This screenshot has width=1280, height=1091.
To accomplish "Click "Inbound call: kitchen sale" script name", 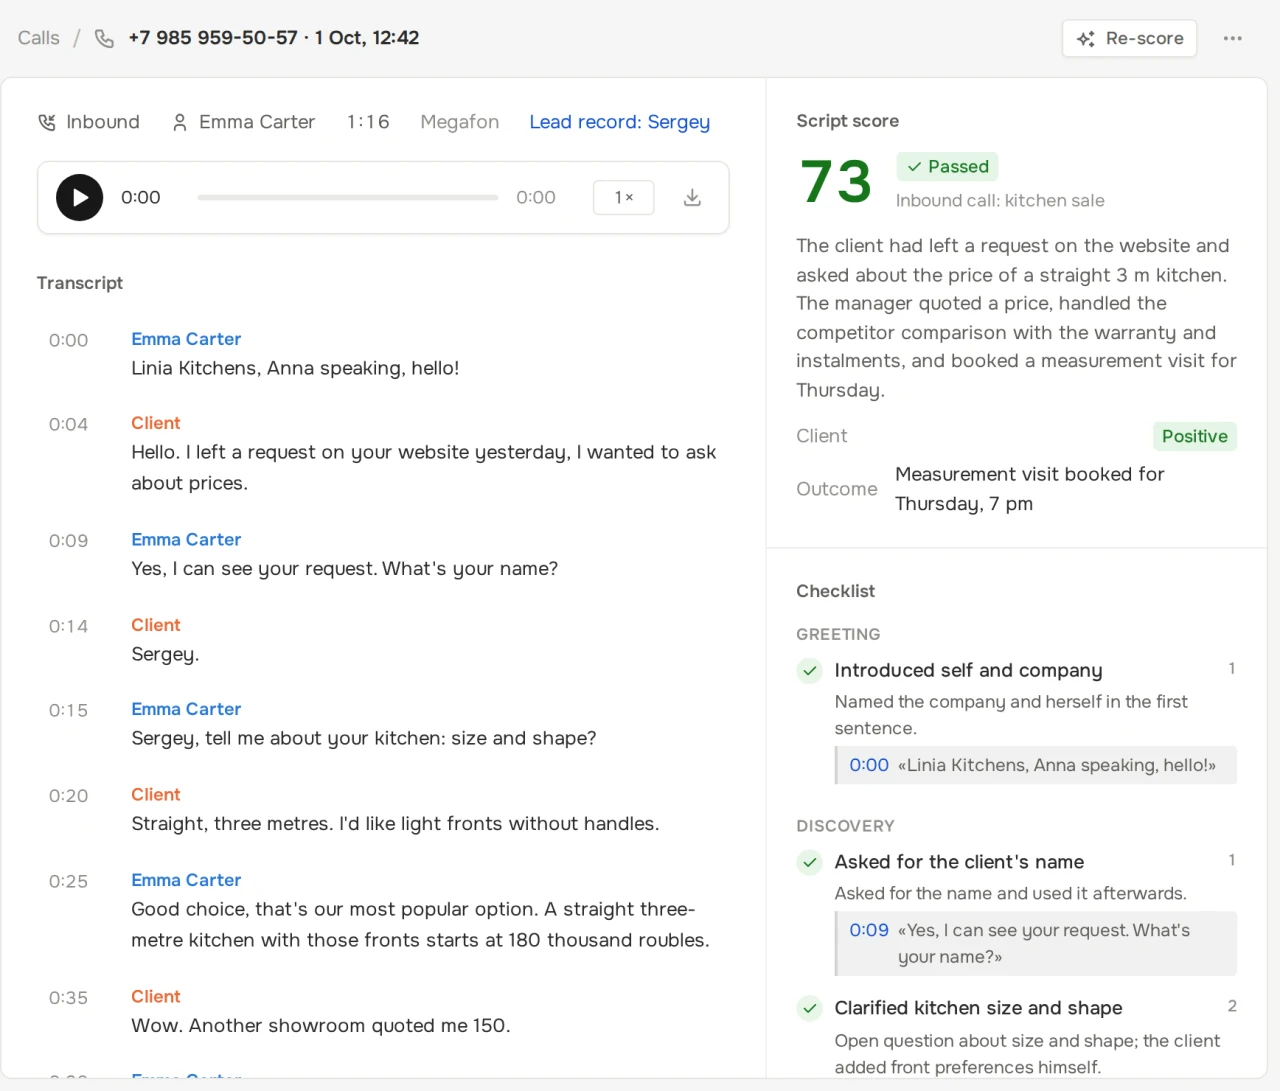I will [x=1000, y=200].
